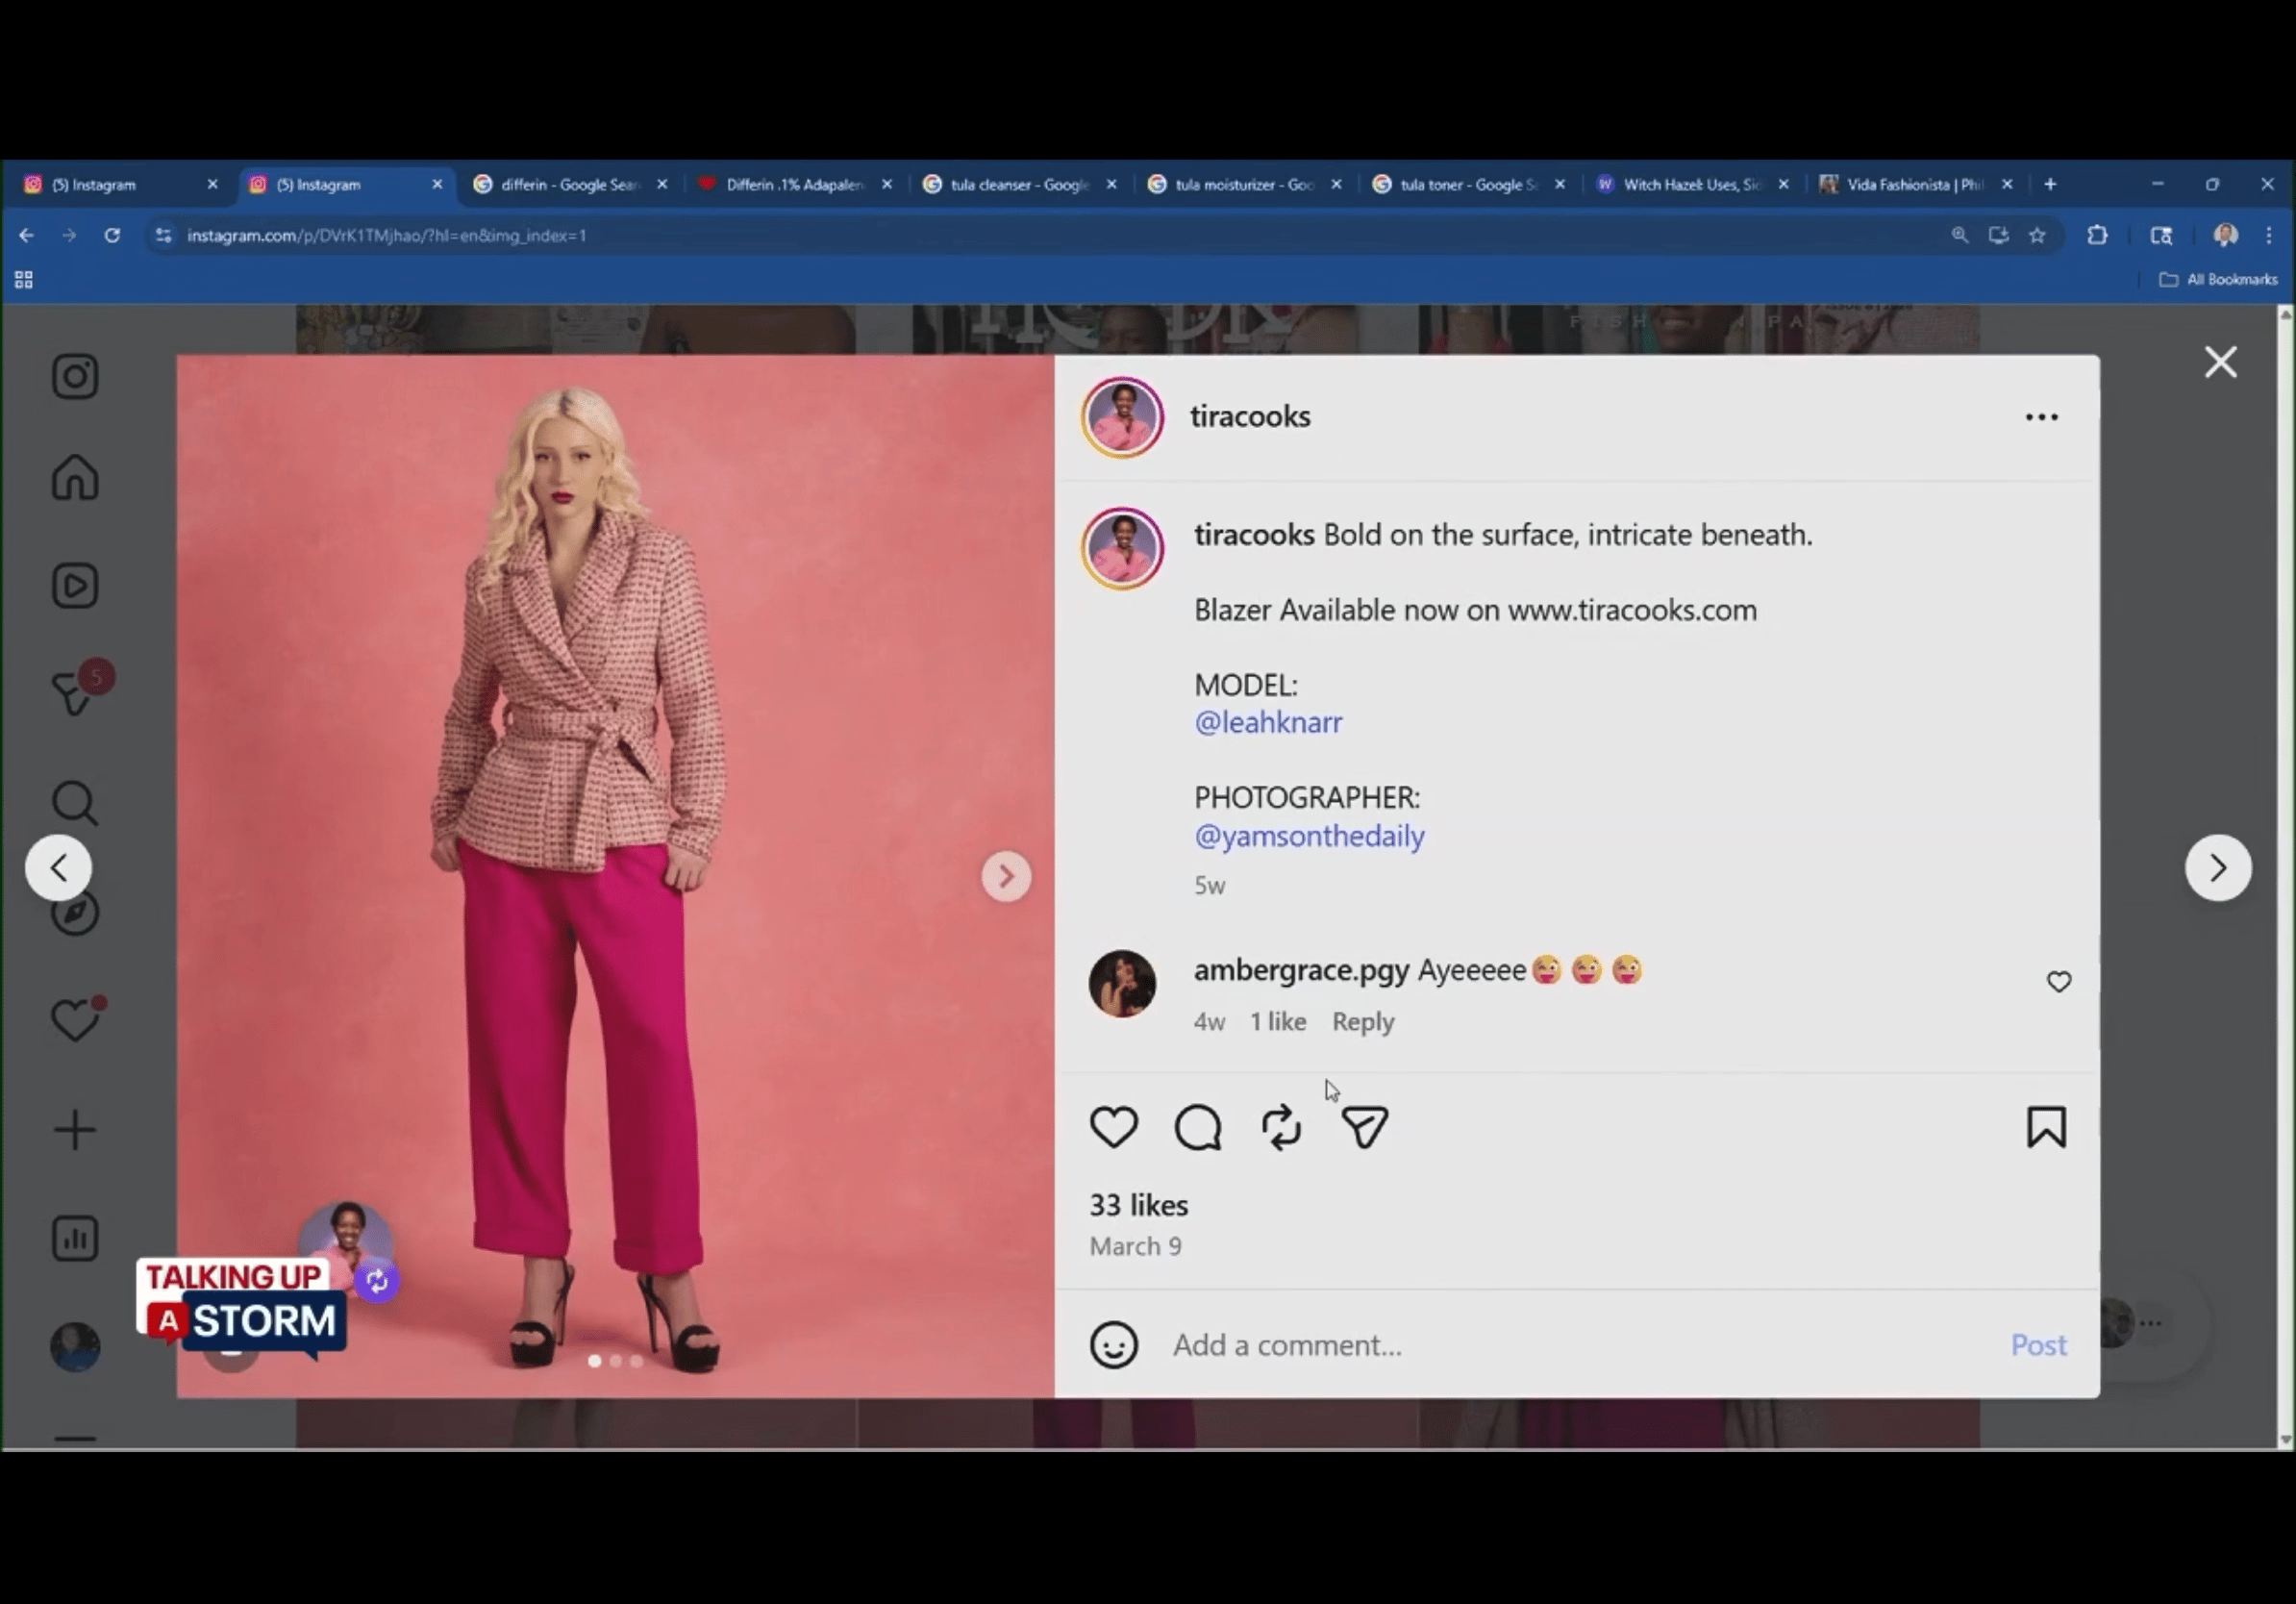Open the Create plus icon in the sidebar

click(x=75, y=1130)
